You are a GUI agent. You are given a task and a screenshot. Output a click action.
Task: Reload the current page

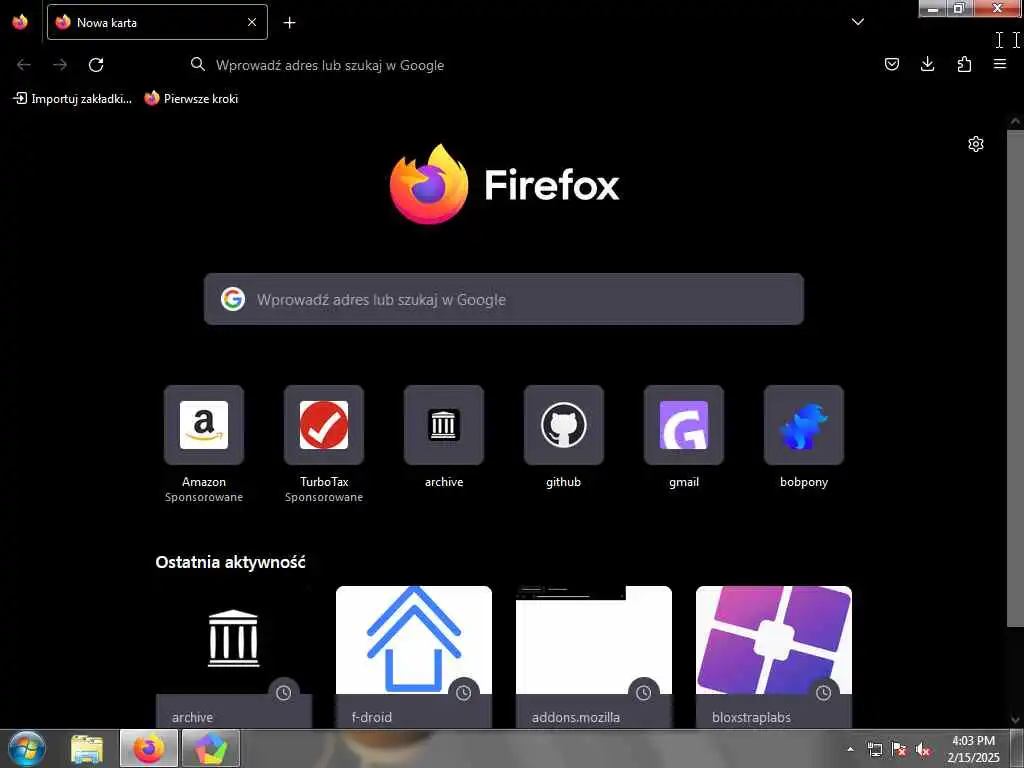tap(96, 65)
